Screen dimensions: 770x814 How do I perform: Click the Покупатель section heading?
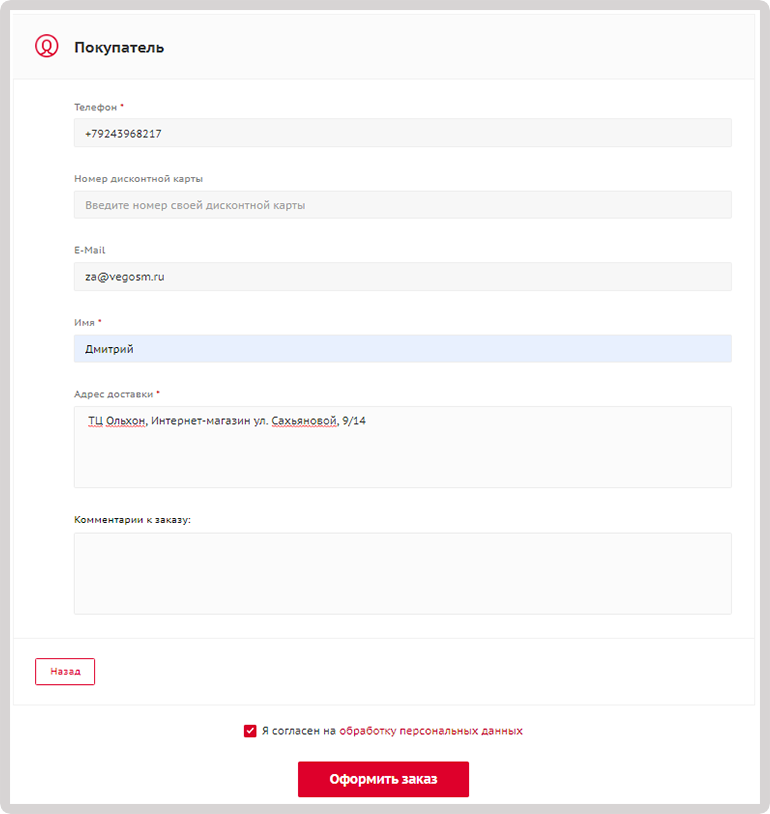tap(119, 47)
